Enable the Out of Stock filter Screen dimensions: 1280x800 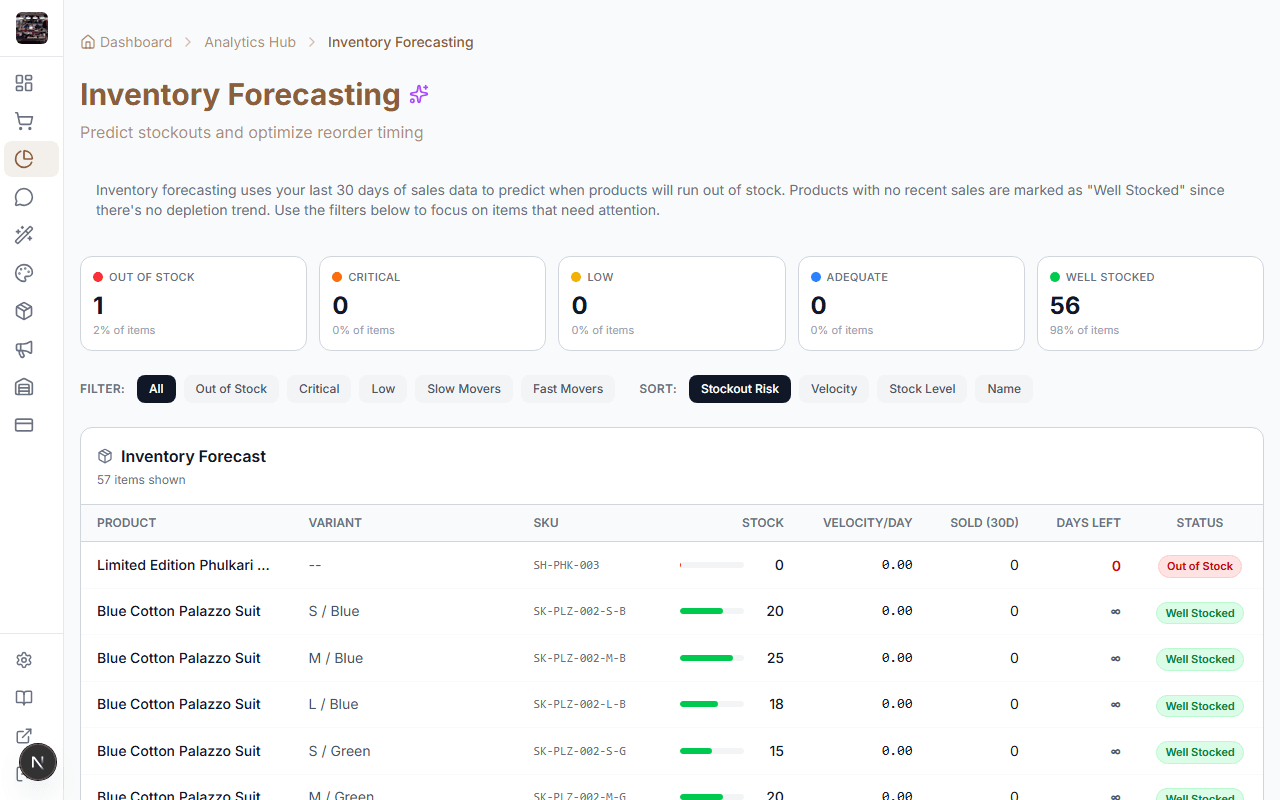tap(231, 388)
